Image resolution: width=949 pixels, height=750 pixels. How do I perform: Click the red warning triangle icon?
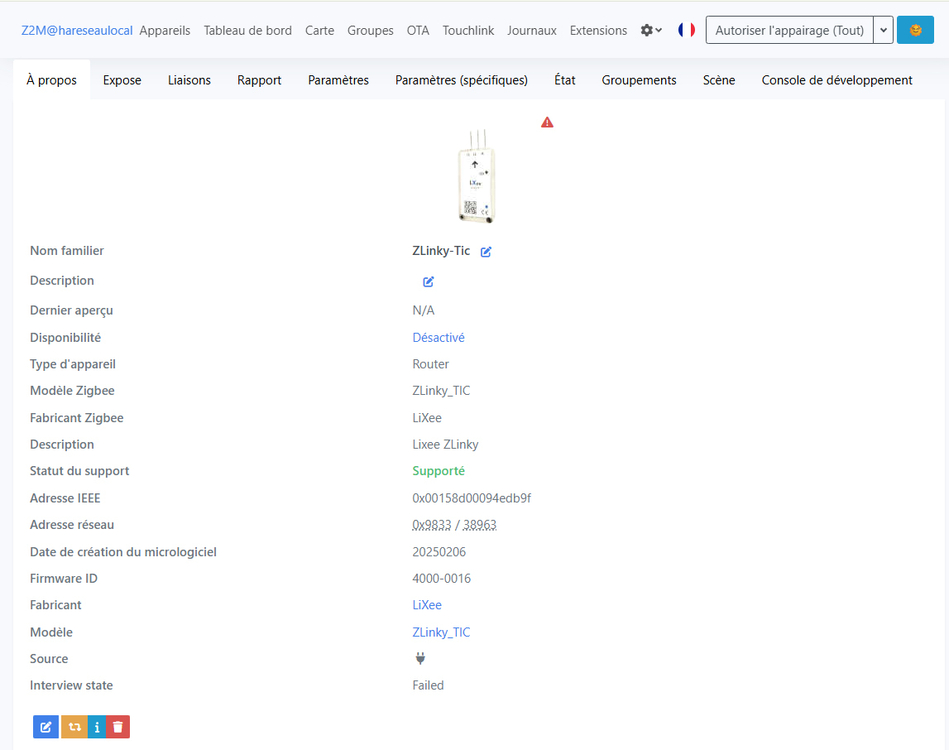547,122
